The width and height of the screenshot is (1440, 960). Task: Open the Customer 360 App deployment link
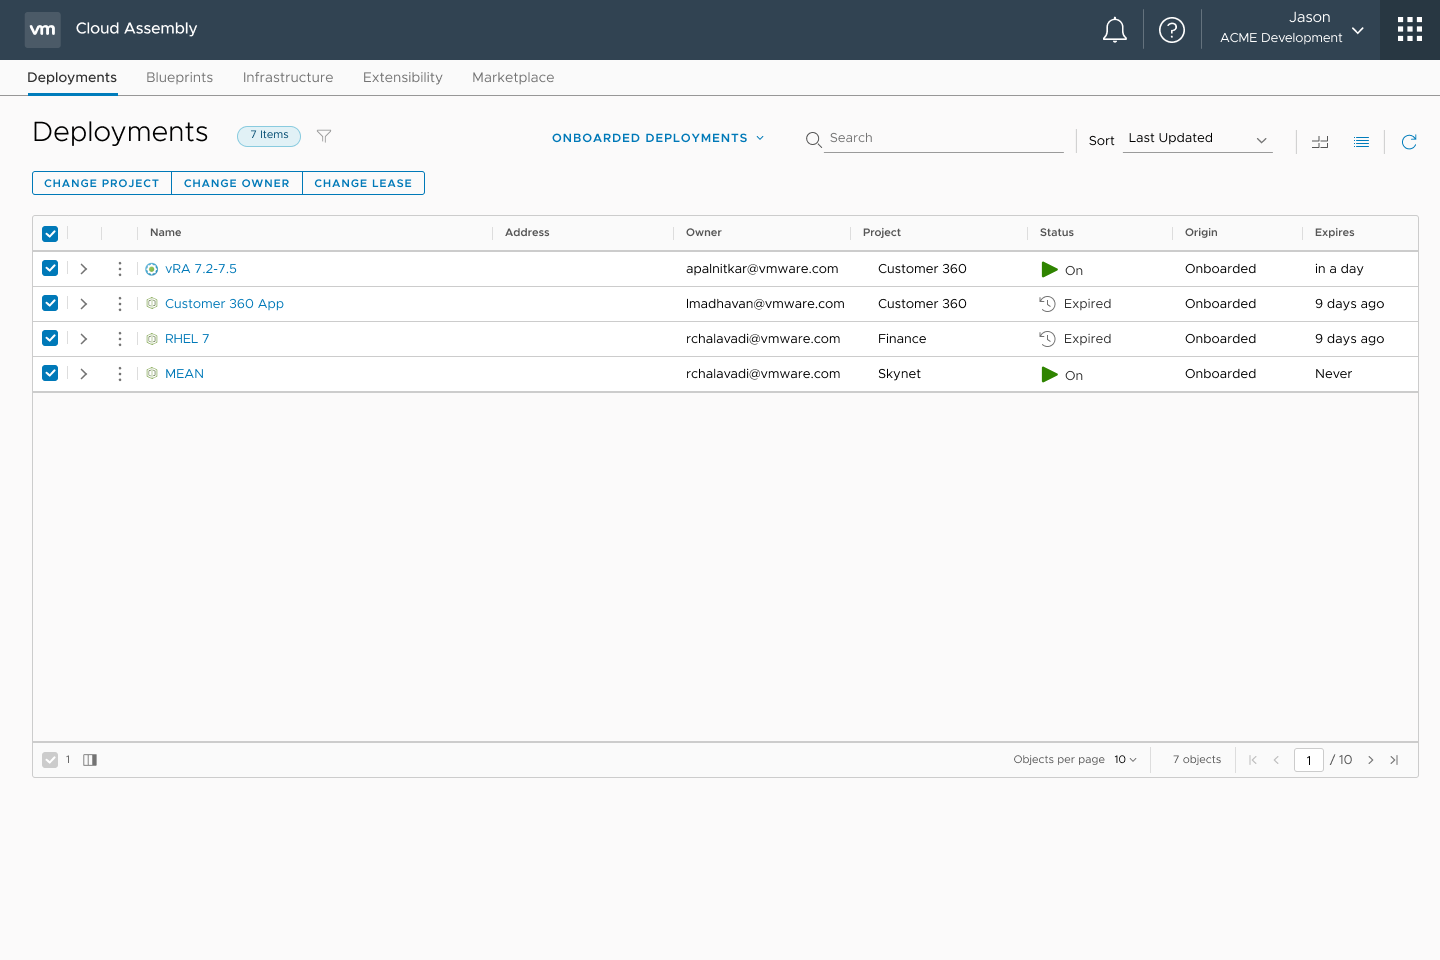(x=224, y=304)
